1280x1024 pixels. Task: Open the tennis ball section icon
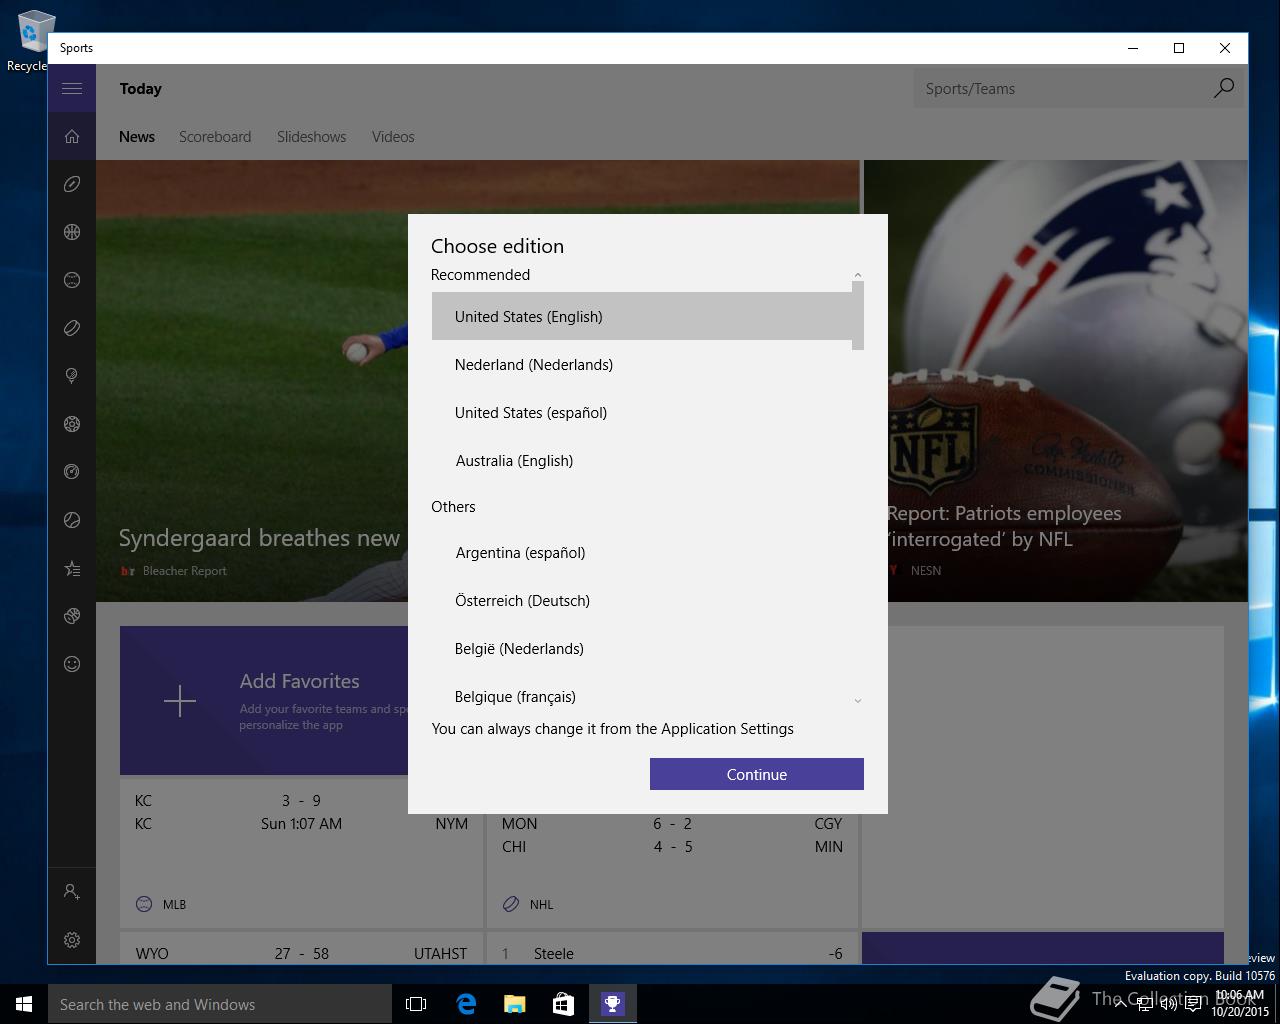pos(72,520)
